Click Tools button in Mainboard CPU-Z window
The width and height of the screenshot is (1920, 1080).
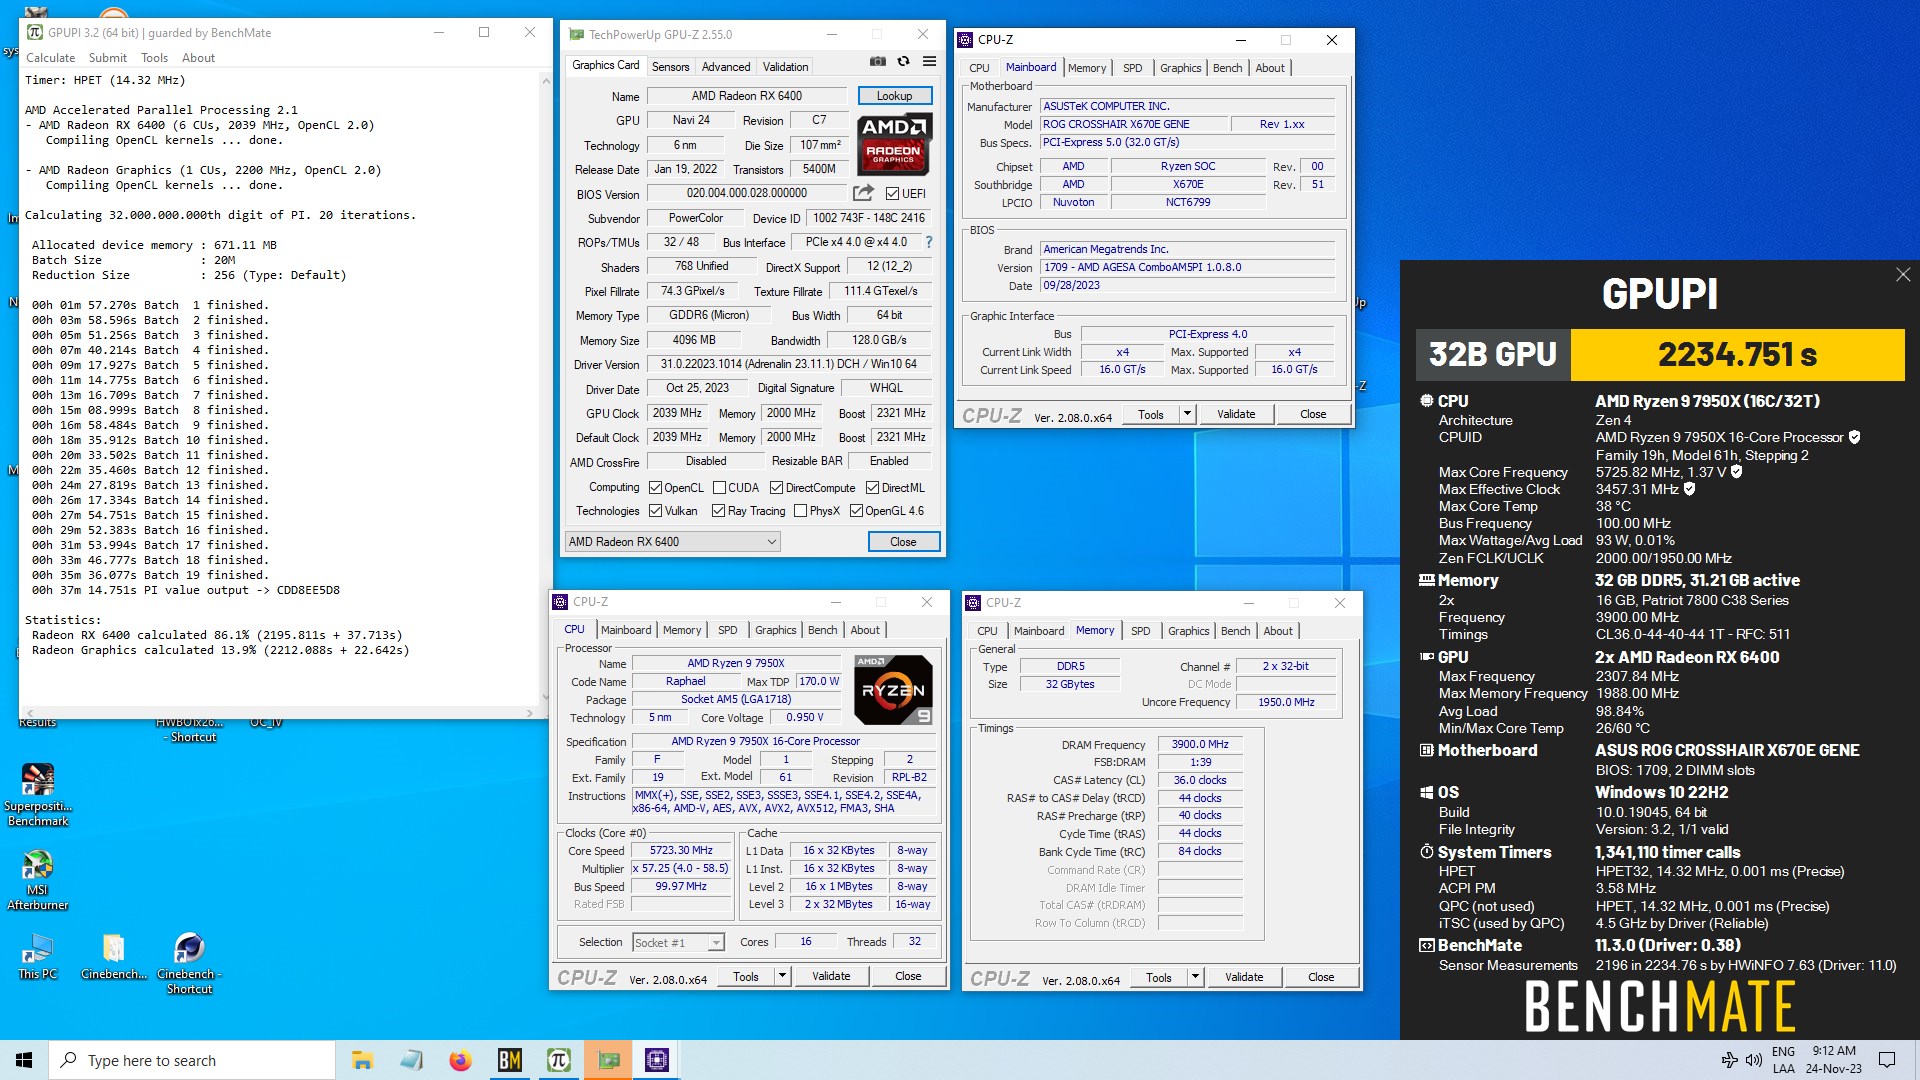1151,414
